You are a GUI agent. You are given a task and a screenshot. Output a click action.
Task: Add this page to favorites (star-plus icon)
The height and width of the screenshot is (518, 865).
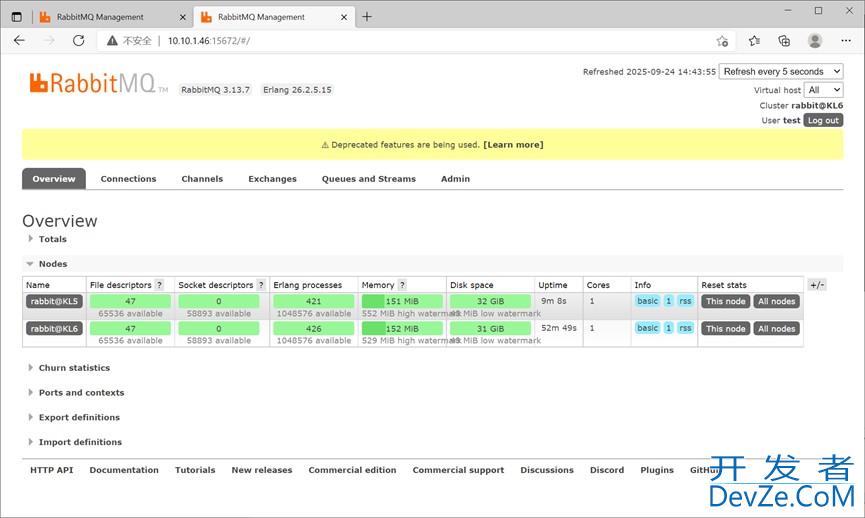[x=722, y=41]
